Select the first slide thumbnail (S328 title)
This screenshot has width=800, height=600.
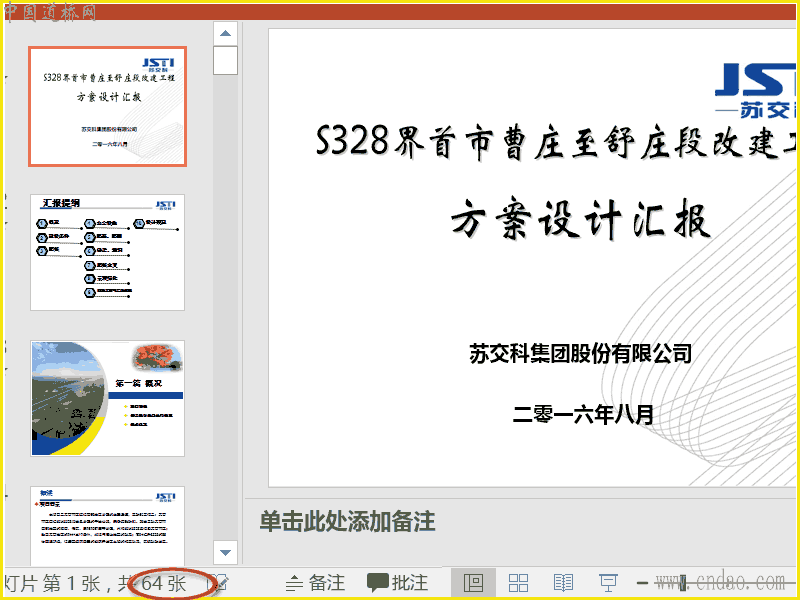tap(108, 106)
